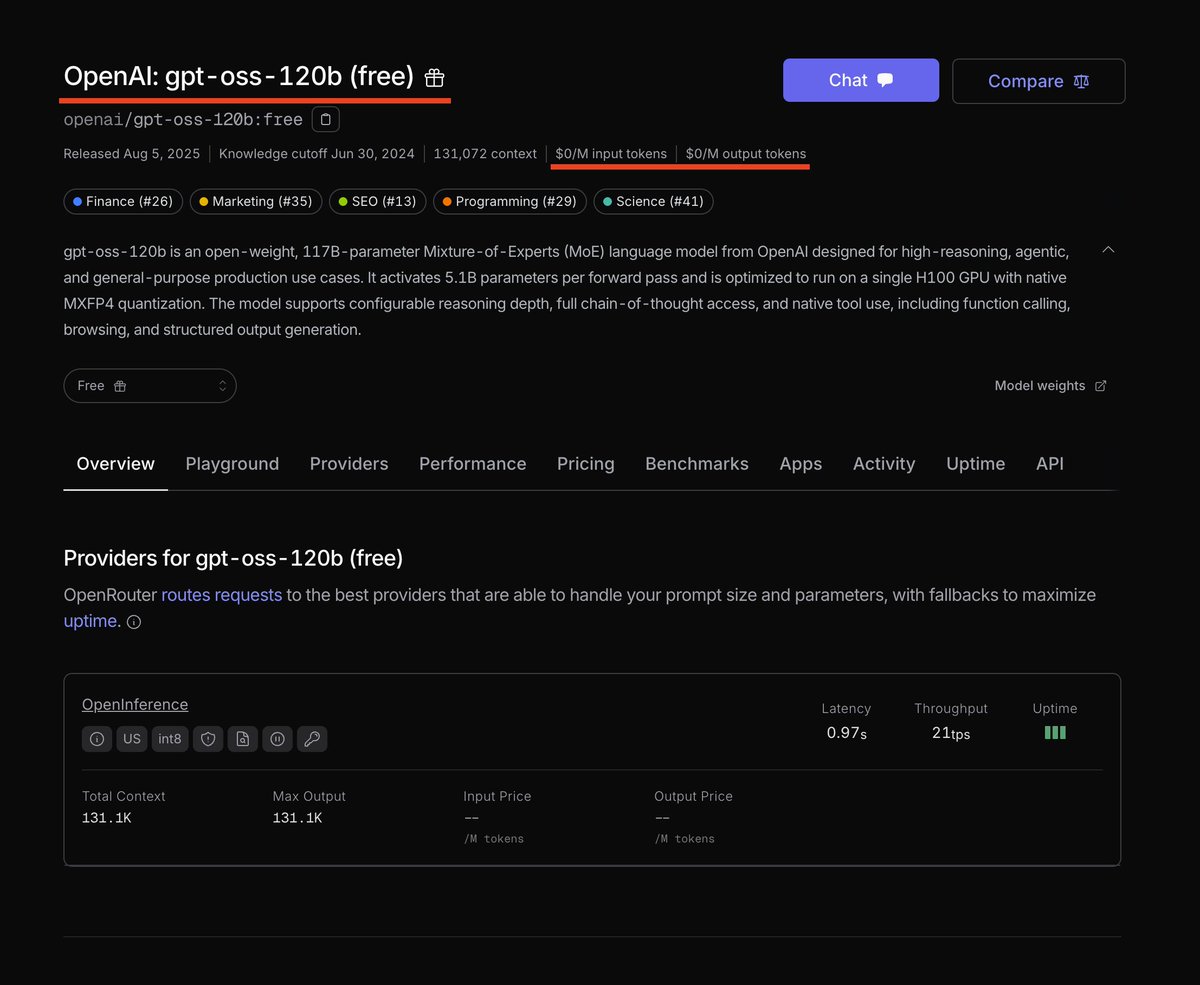Click the gift icon beside the model title
1200x985 pixels.
point(434,77)
